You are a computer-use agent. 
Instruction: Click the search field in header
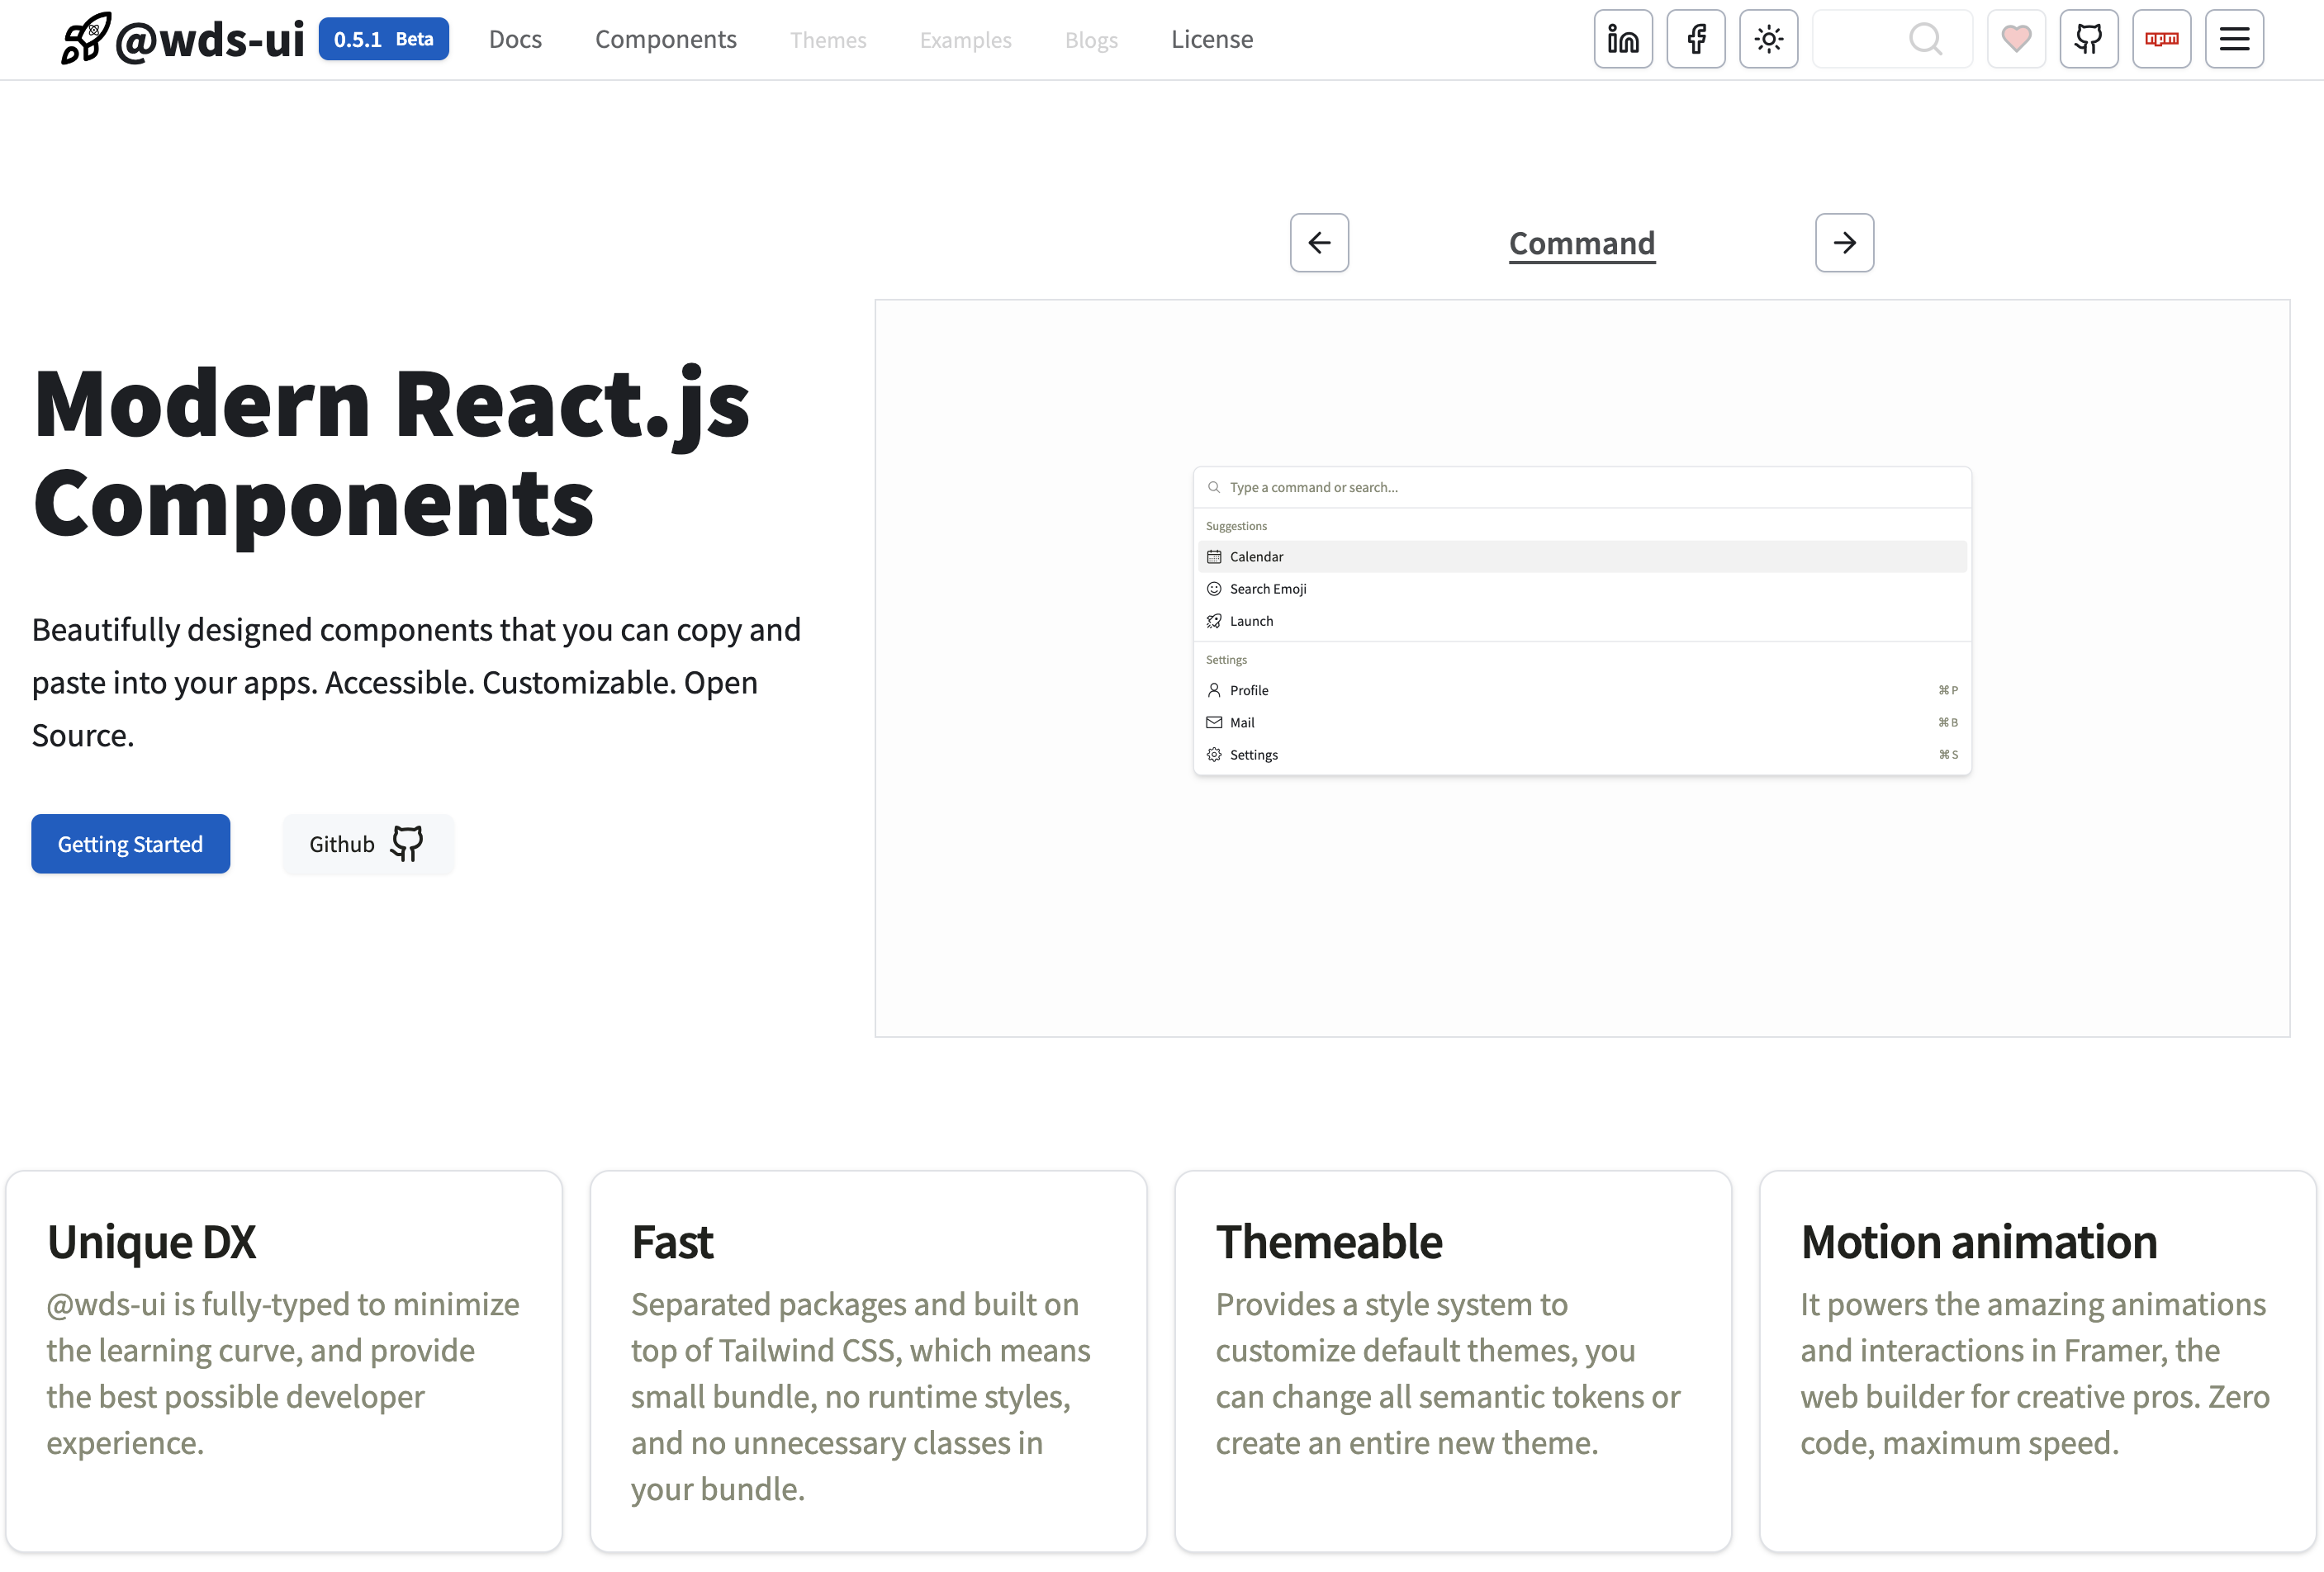[x=1892, y=39]
